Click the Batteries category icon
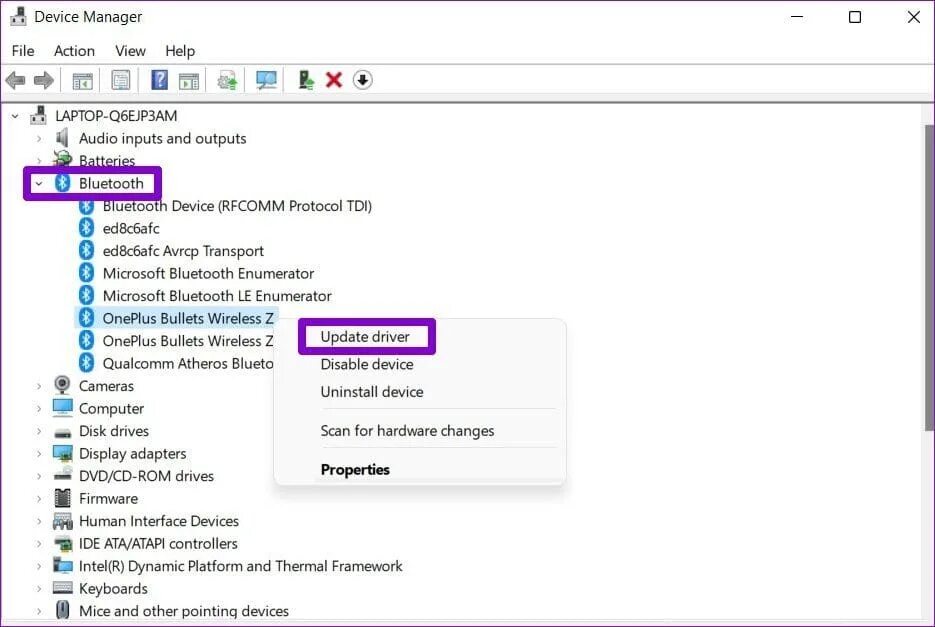 tap(62, 159)
